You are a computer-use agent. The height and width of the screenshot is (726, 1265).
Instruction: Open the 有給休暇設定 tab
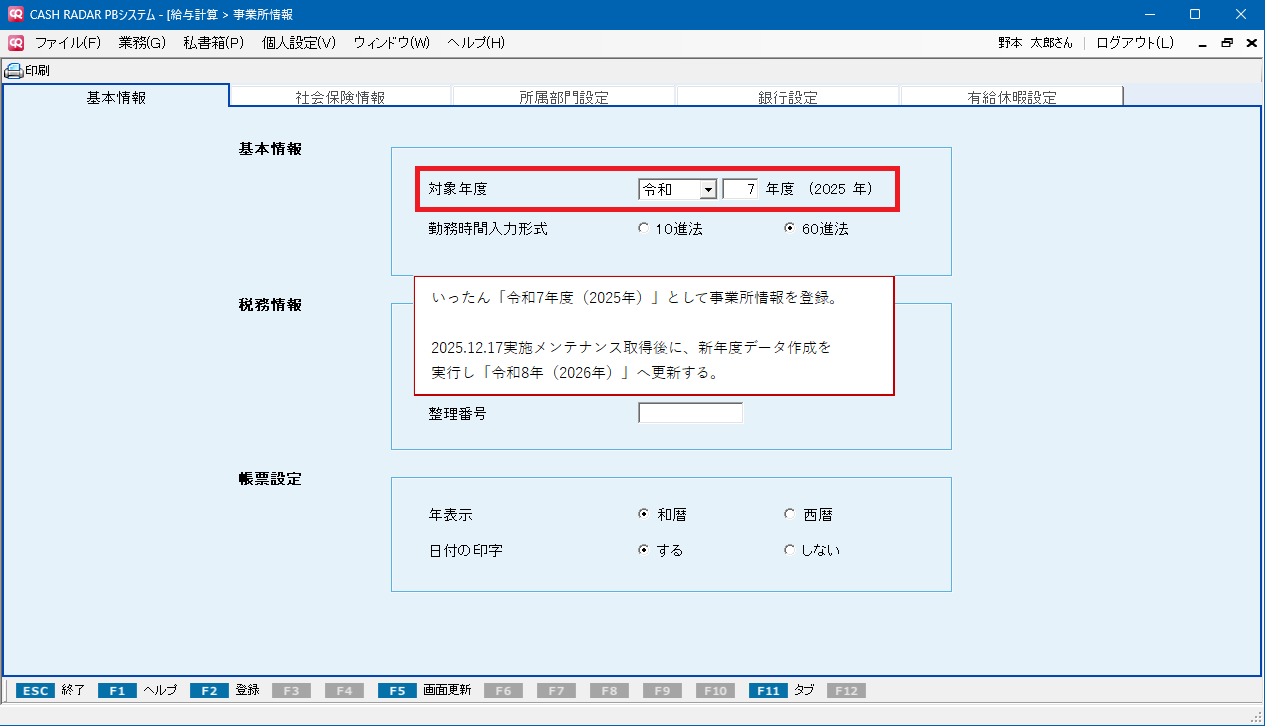point(1011,97)
